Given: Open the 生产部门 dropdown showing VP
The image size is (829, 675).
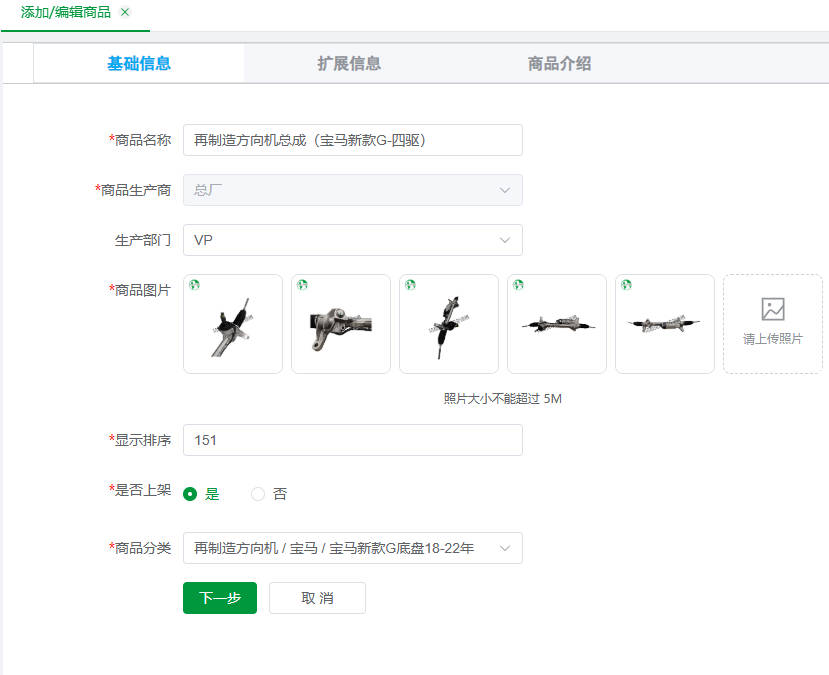Looking at the screenshot, I should pos(352,240).
